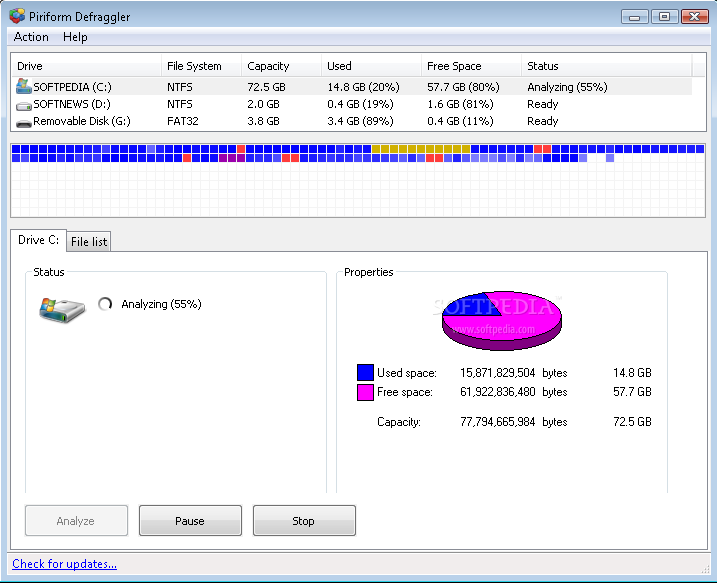
Task: Click the analyzing spinner icon
Action: click(x=105, y=304)
